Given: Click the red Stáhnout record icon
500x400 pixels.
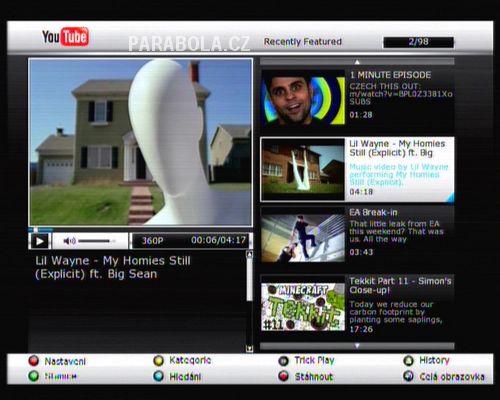Looking at the screenshot, I should click(x=283, y=376).
